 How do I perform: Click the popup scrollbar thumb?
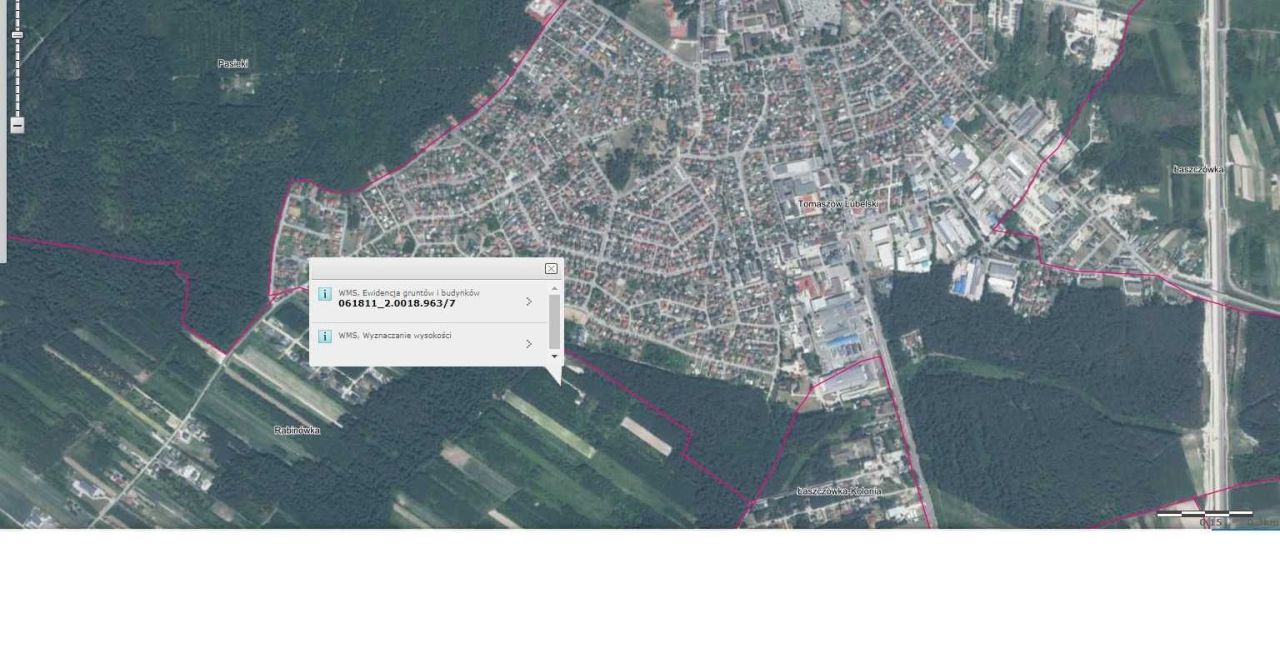(555, 321)
